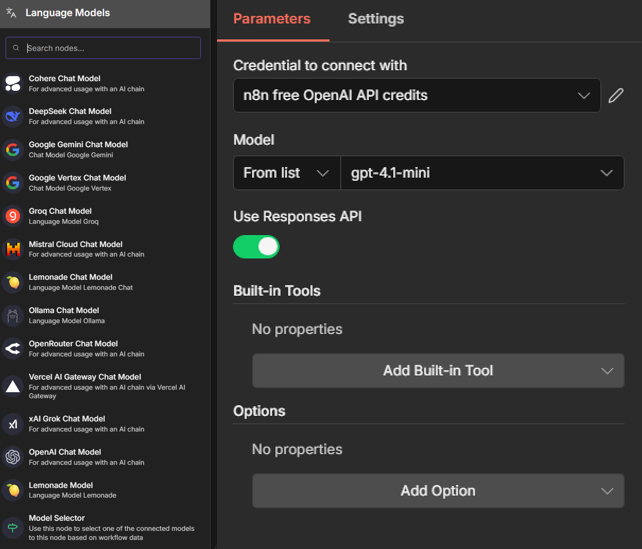This screenshot has width=642, height=549.
Task: Focus the Search nodes input field
Action: tap(103, 48)
